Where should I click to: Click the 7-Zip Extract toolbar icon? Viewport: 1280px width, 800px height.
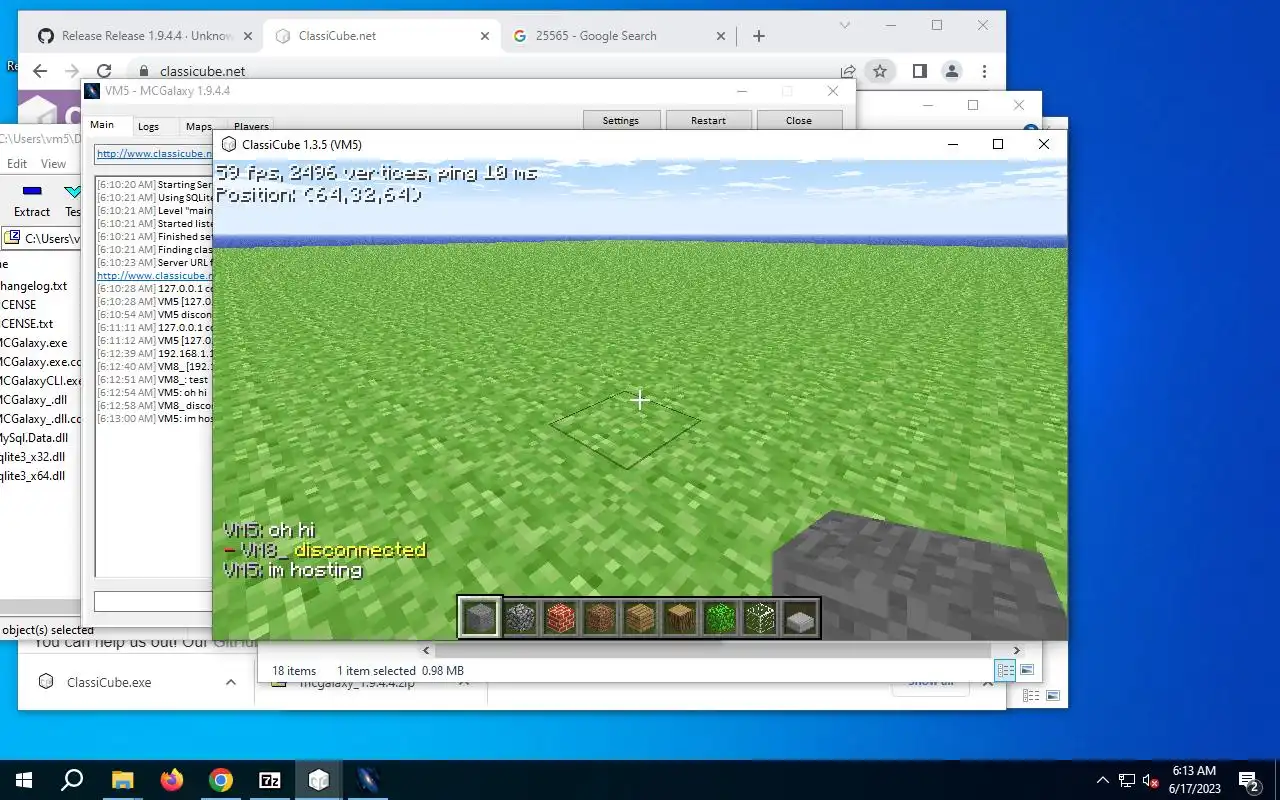coord(32,200)
